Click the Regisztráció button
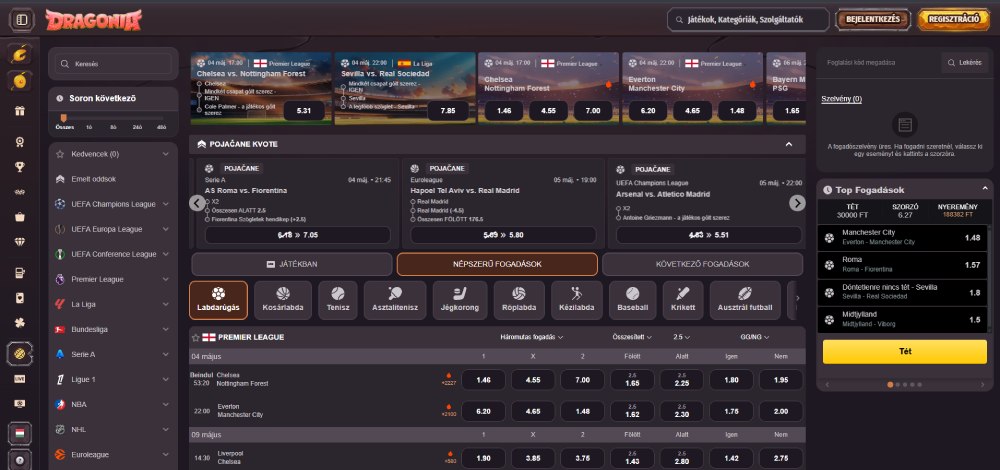Image resolution: width=1000 pixels, height=470 pixels. 954,20
